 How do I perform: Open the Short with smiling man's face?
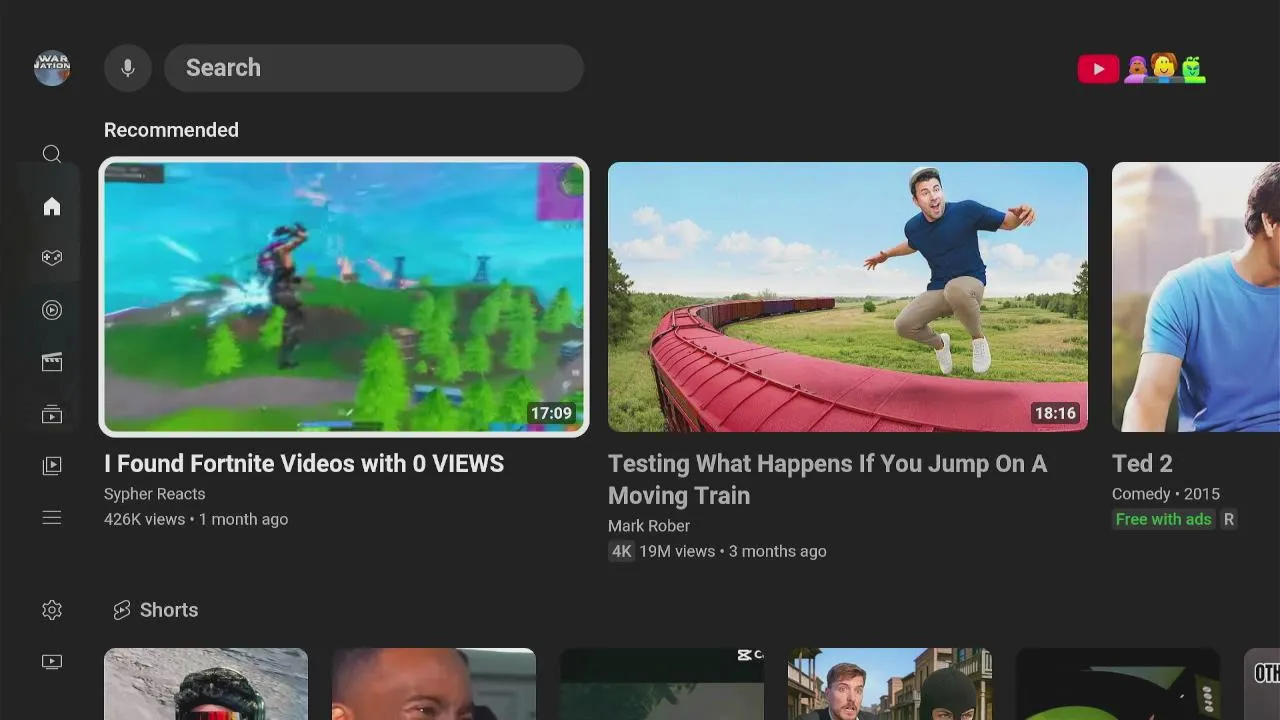[434, 684]
